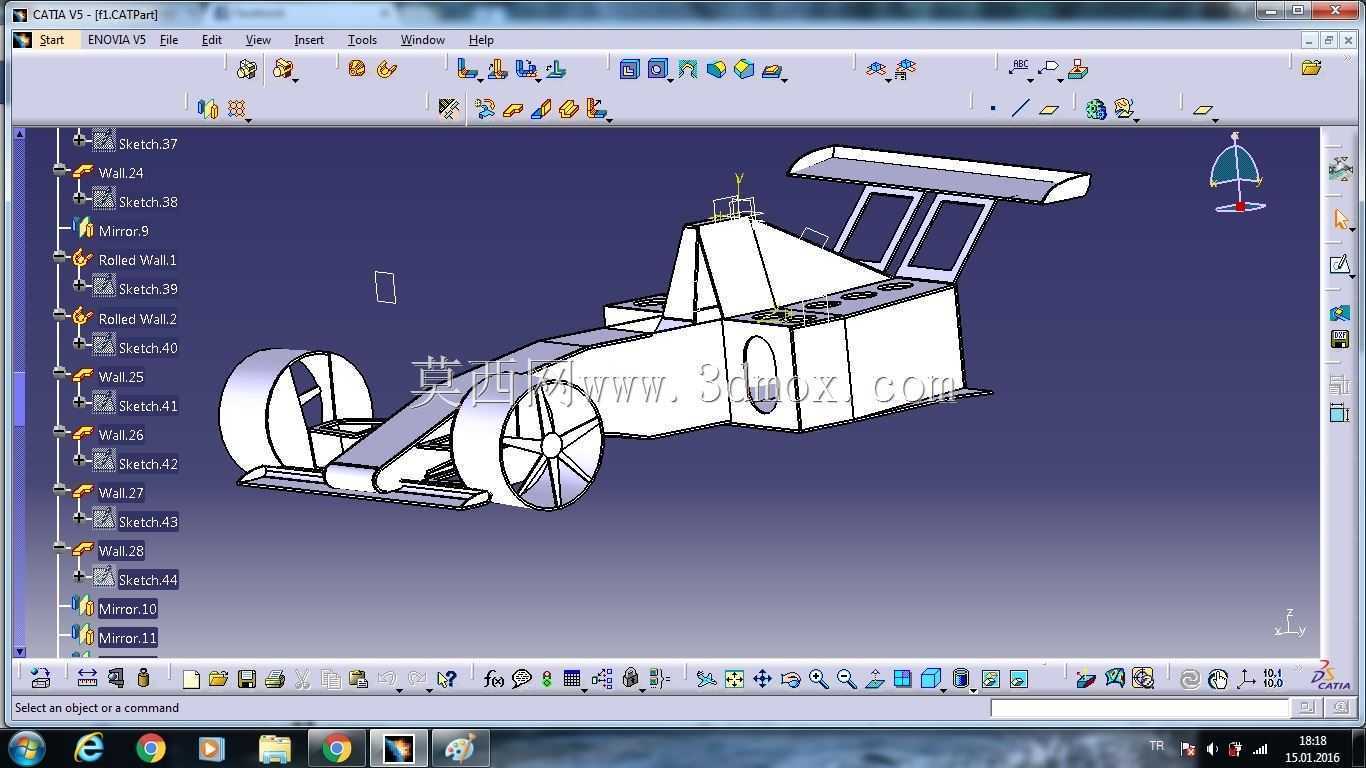The width and height of the screenshot is (1366, 768).
Task: Select Wall.26 in the tree
Action: tap(121, 435)
